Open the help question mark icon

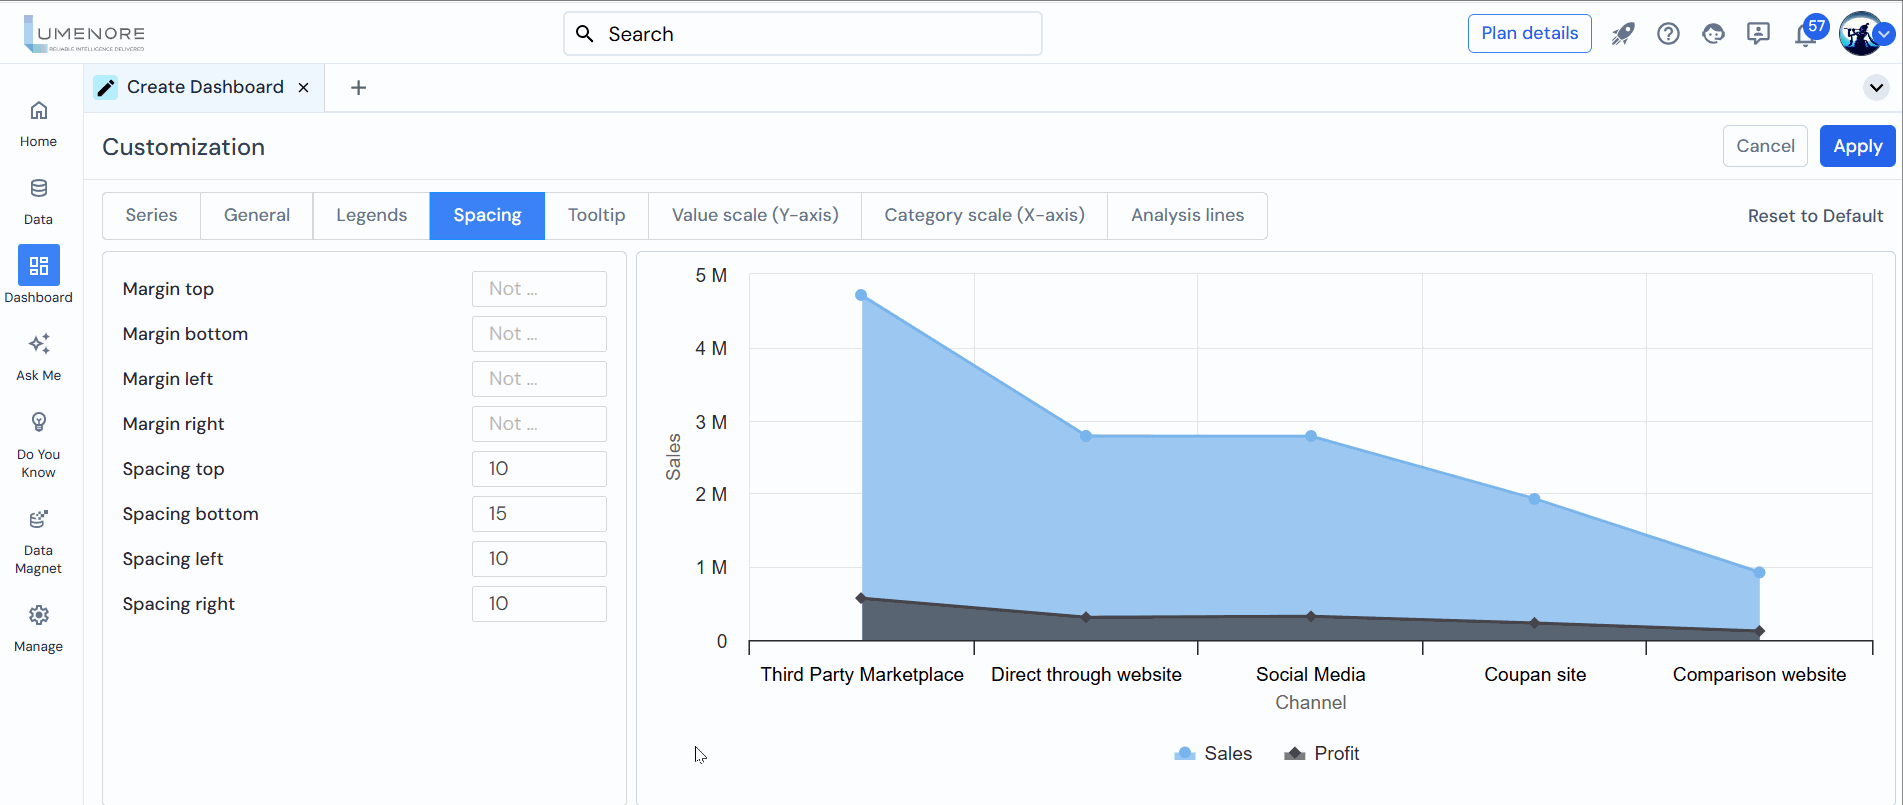point(1668,34)
